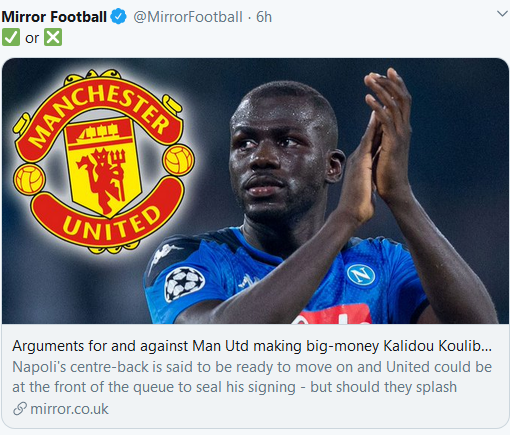Click the green cross mark emoji

coord(53,37)
